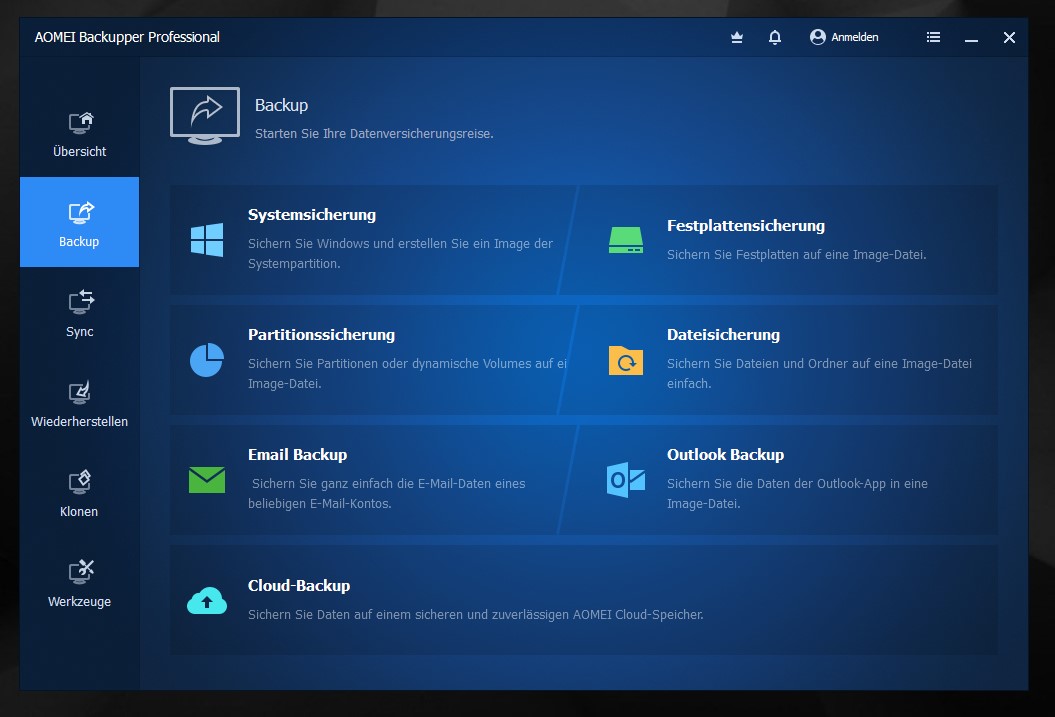Open Cloud-Backup title
The height and width of the screenshot is (717, 1055).
point(299,586)
